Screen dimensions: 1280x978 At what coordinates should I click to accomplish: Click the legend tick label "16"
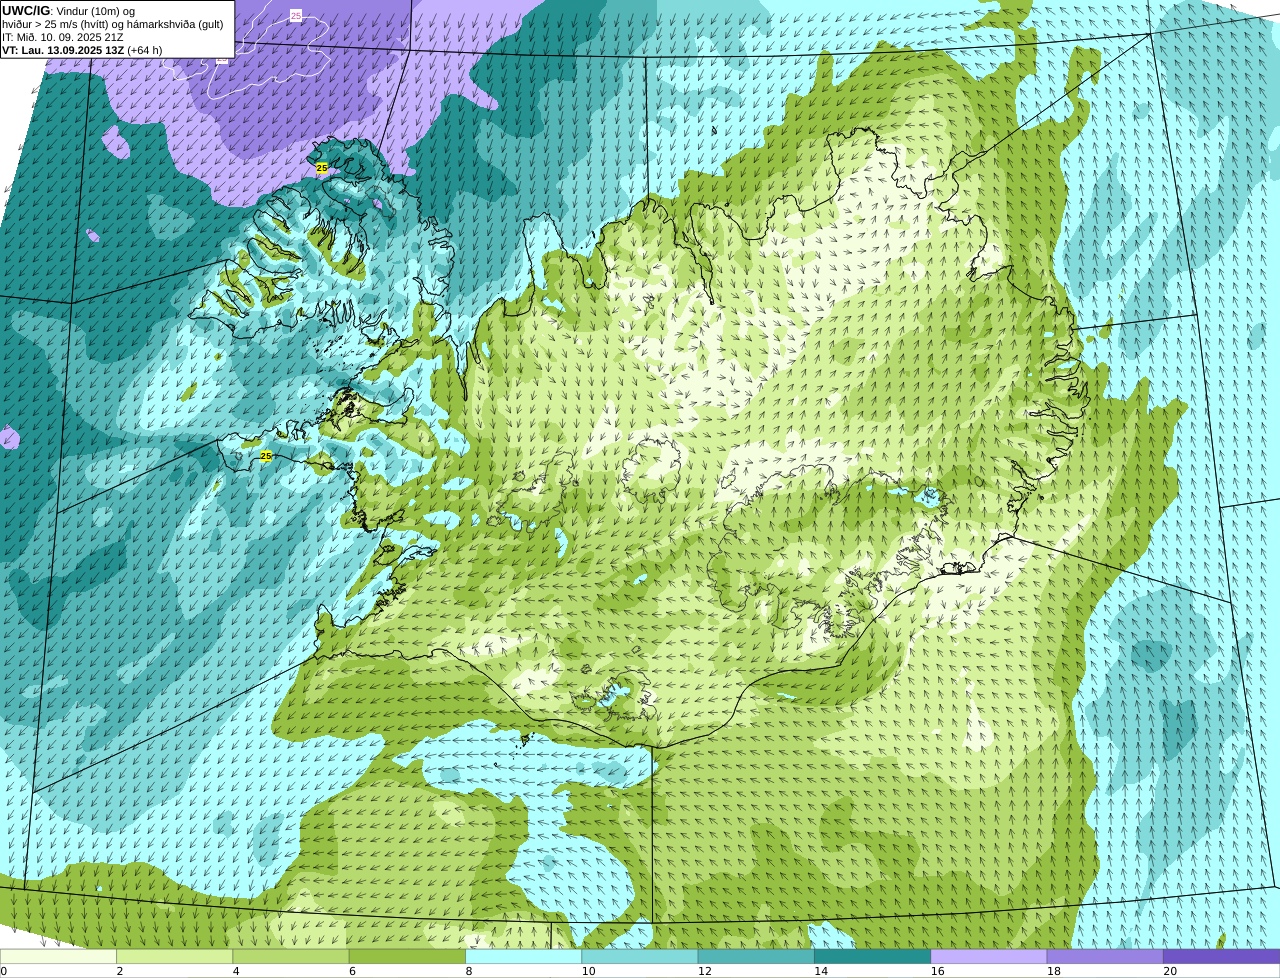click(937, 971)
